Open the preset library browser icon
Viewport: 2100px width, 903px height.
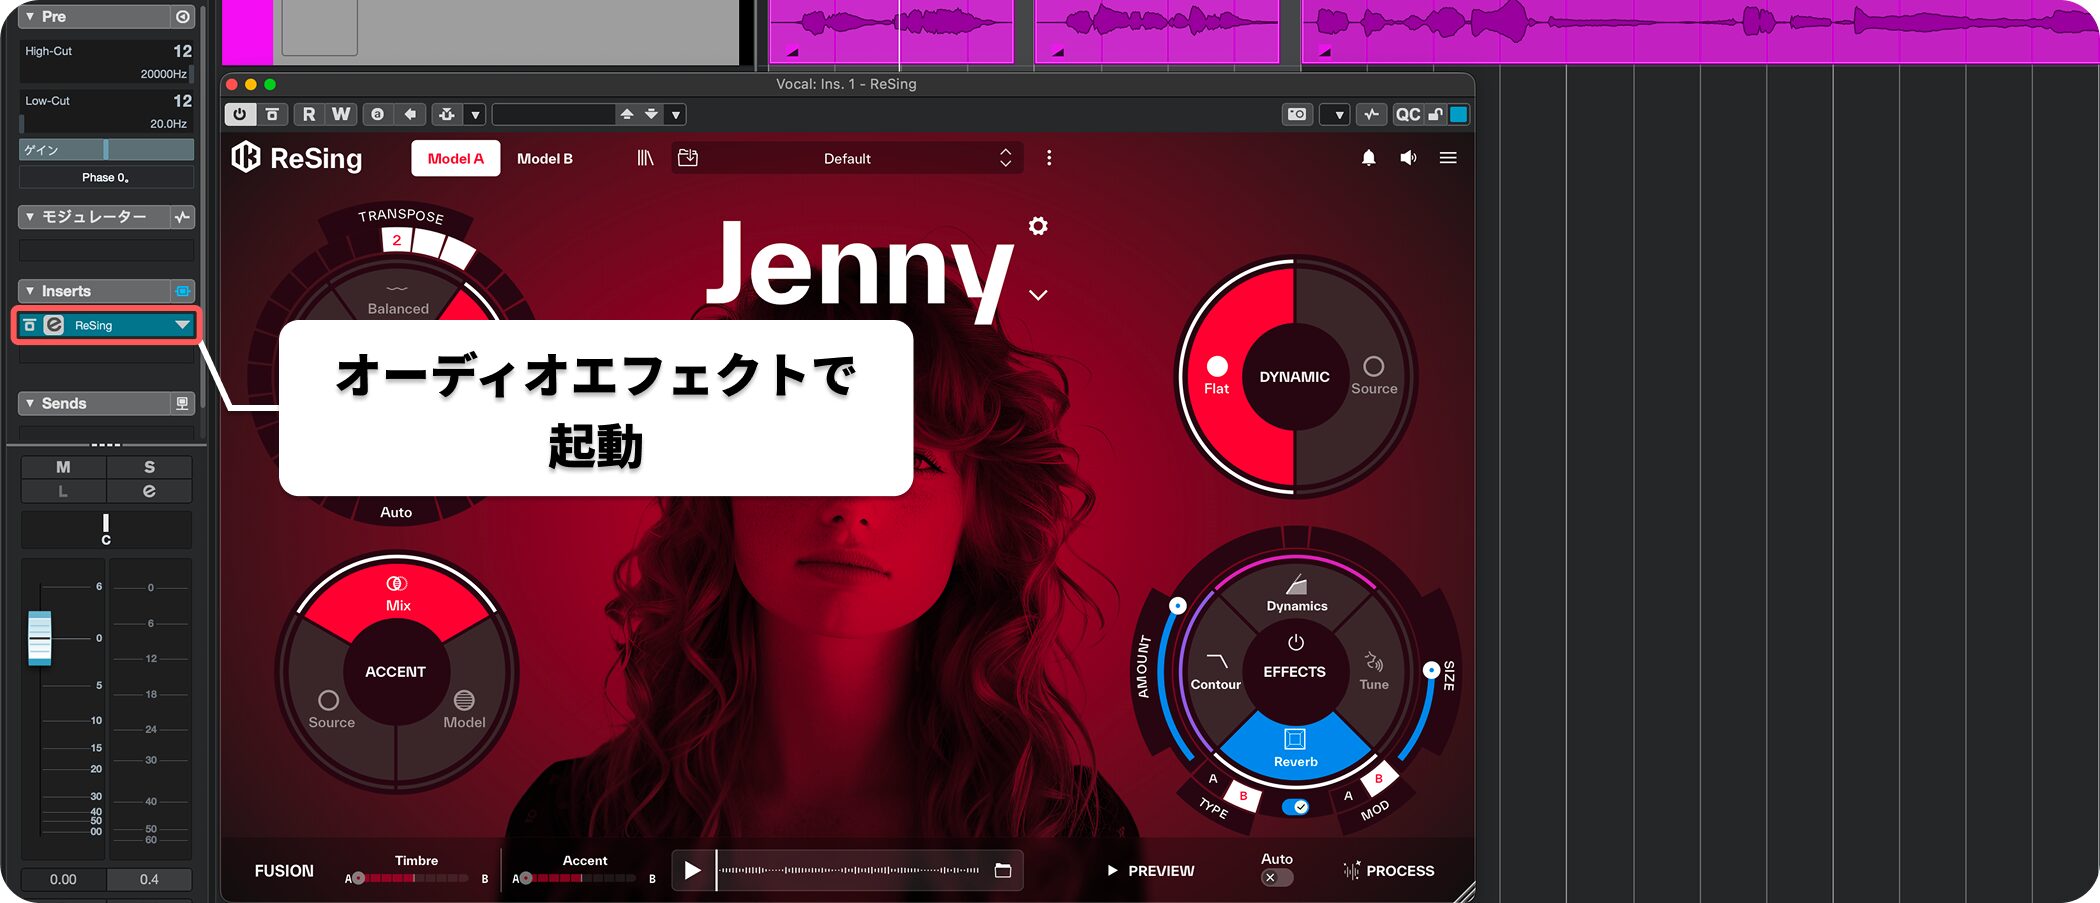point(645,158)
